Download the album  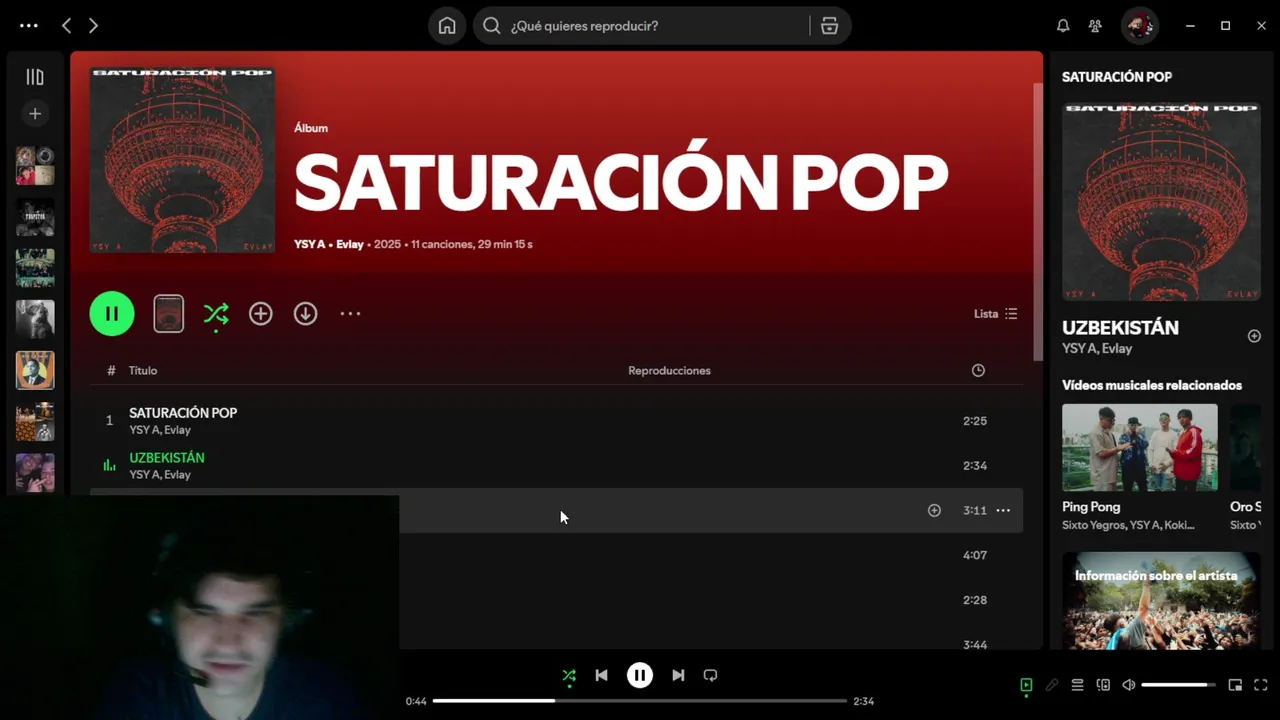pos(306,314)
